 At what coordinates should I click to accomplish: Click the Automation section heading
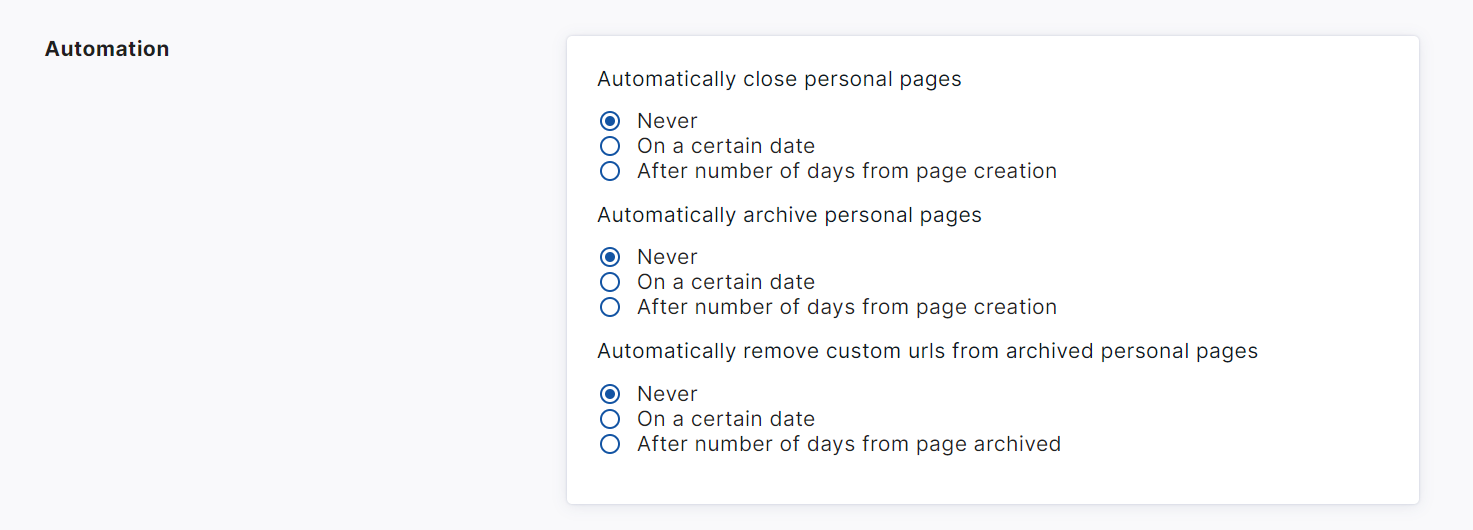point(107,49)
